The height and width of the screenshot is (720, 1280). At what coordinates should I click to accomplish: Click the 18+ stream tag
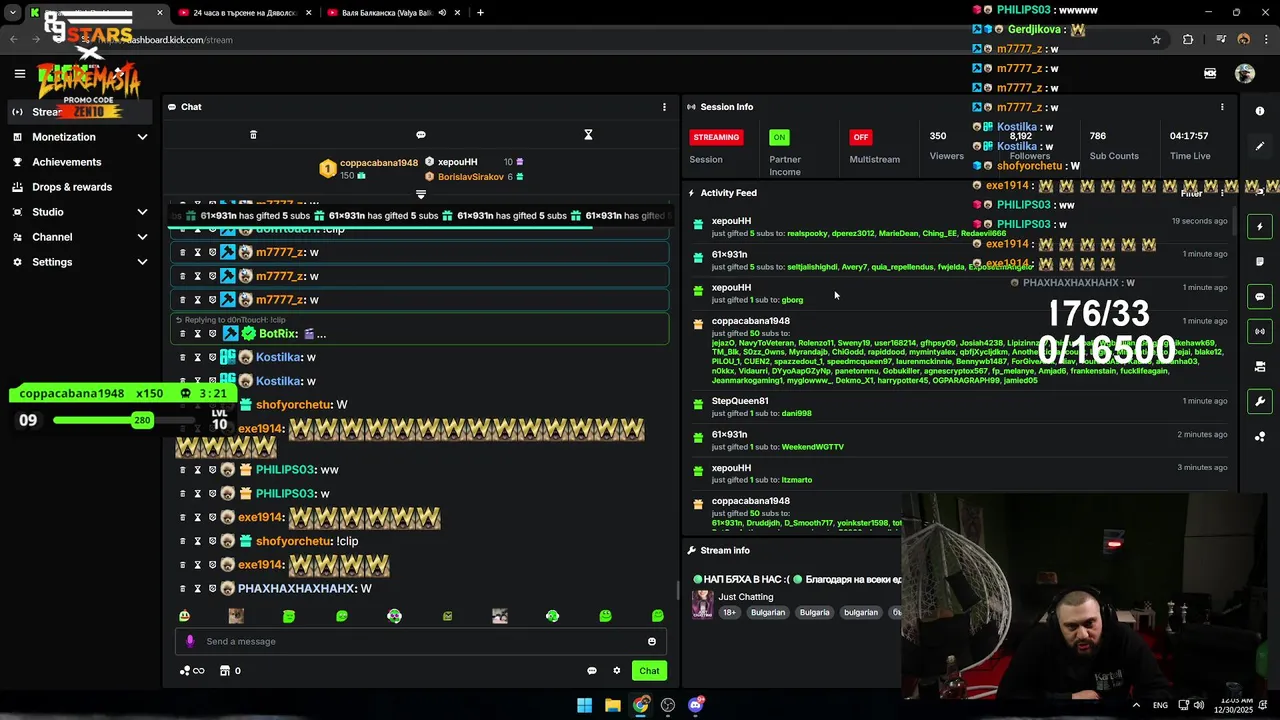[x=729, y=612]
